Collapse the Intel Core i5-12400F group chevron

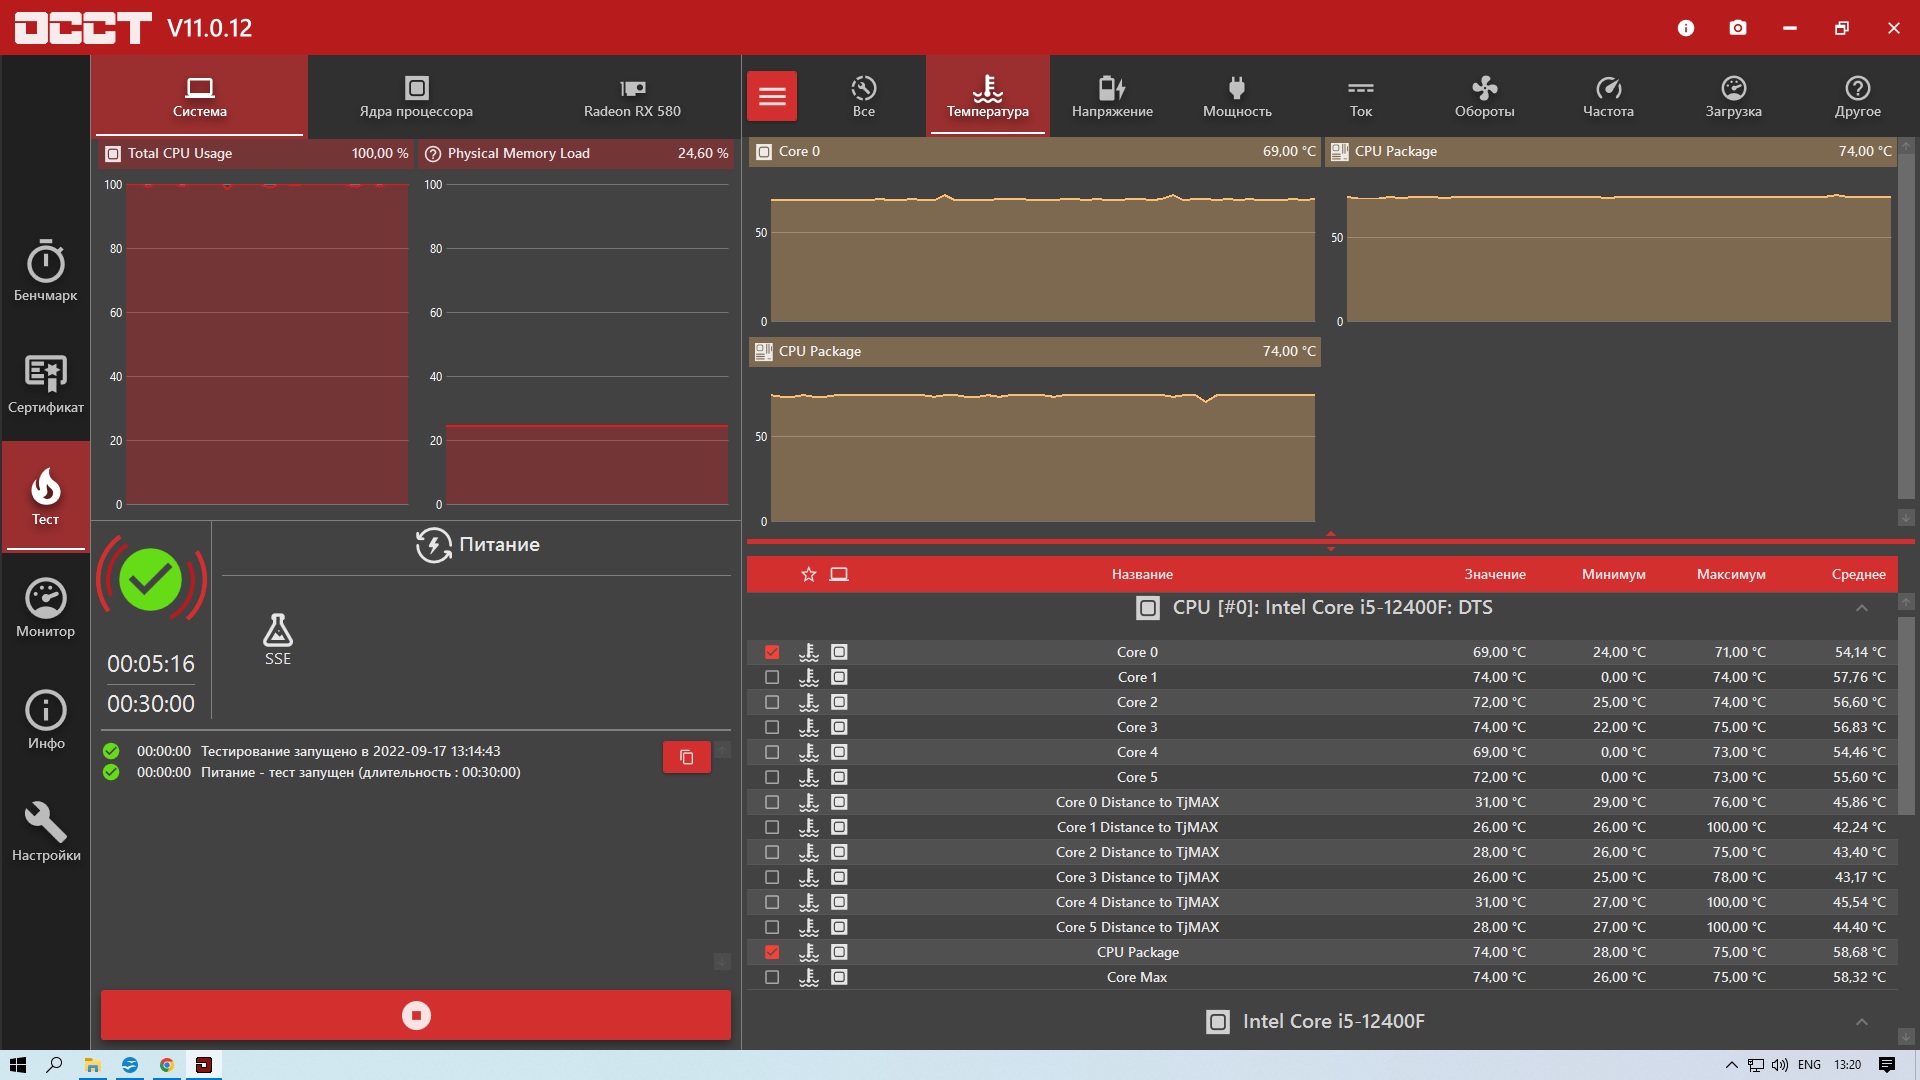coord(1861,1021)
